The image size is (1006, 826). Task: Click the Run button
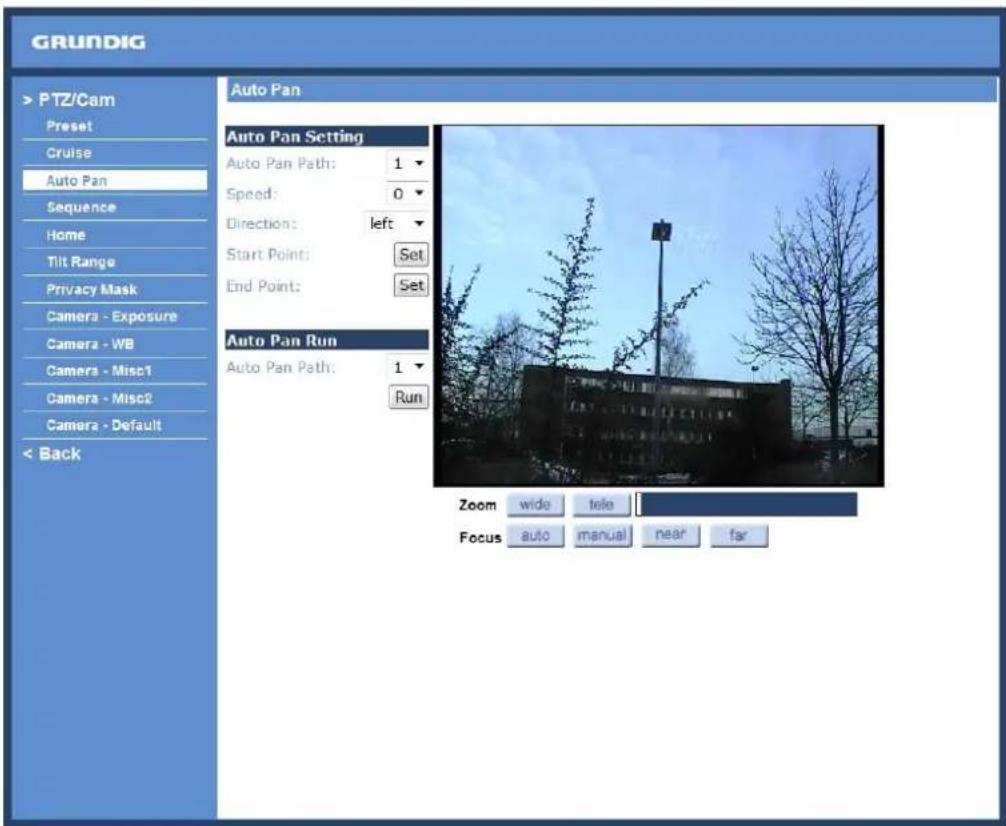409,397
